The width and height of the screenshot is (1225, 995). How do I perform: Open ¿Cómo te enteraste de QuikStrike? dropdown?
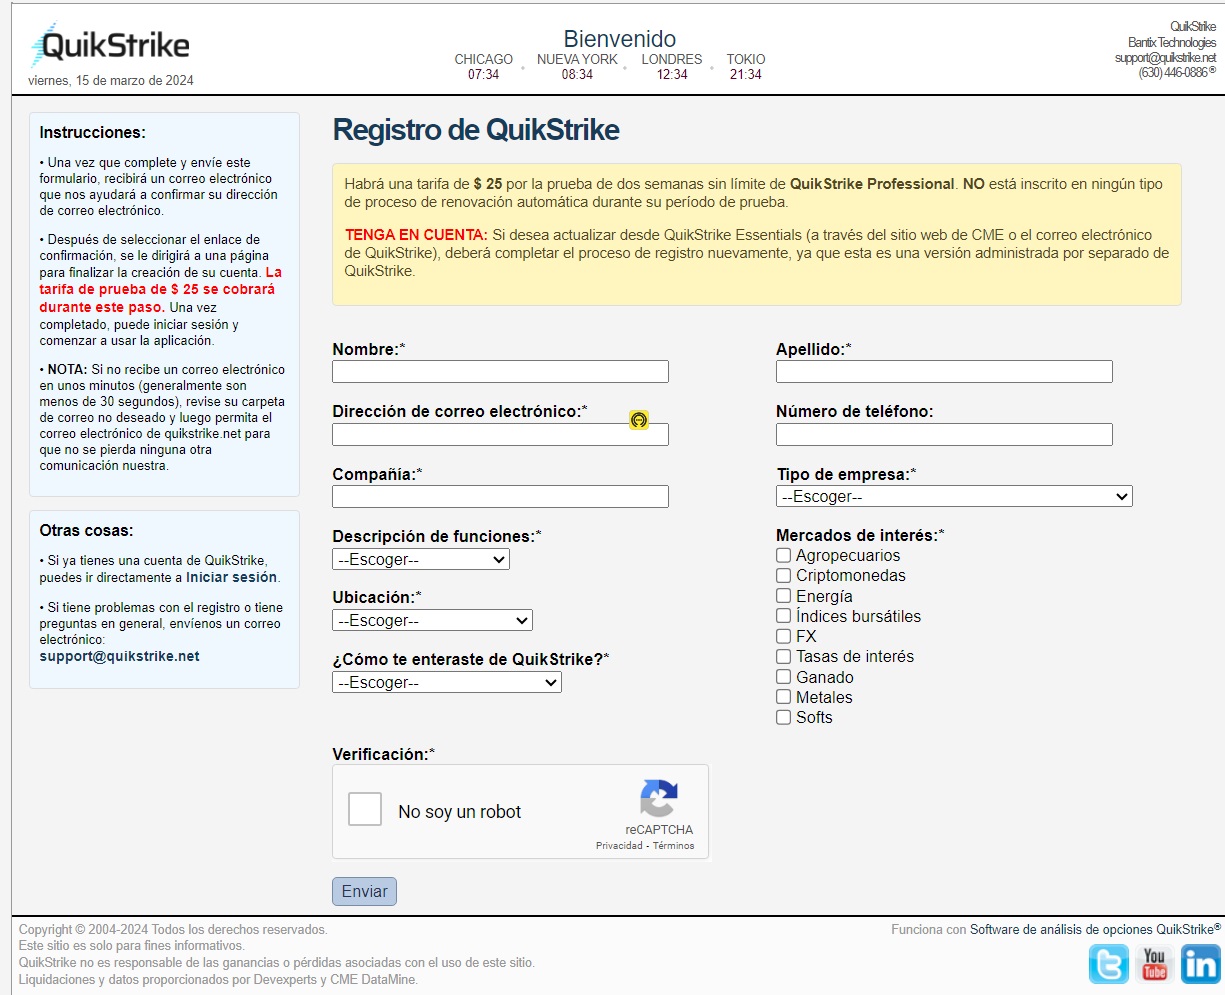(447, 682)
